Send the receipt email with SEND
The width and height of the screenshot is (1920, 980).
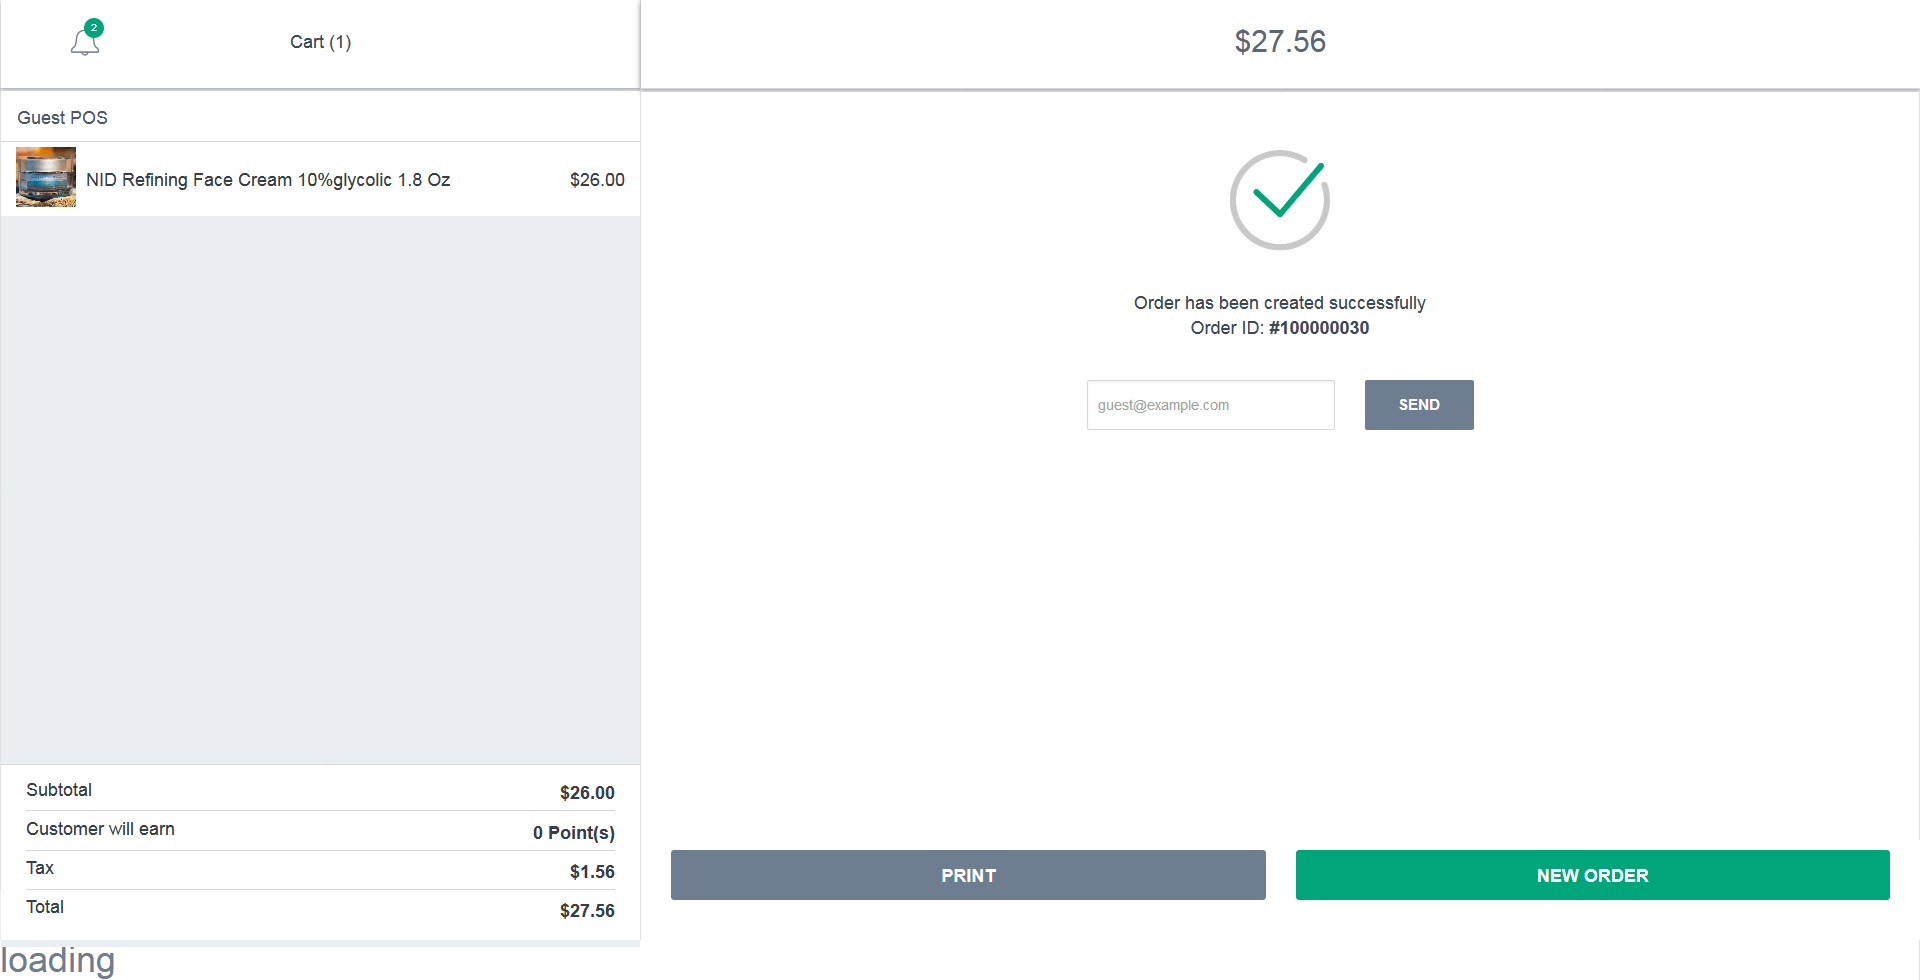(x=1419, y=405)
